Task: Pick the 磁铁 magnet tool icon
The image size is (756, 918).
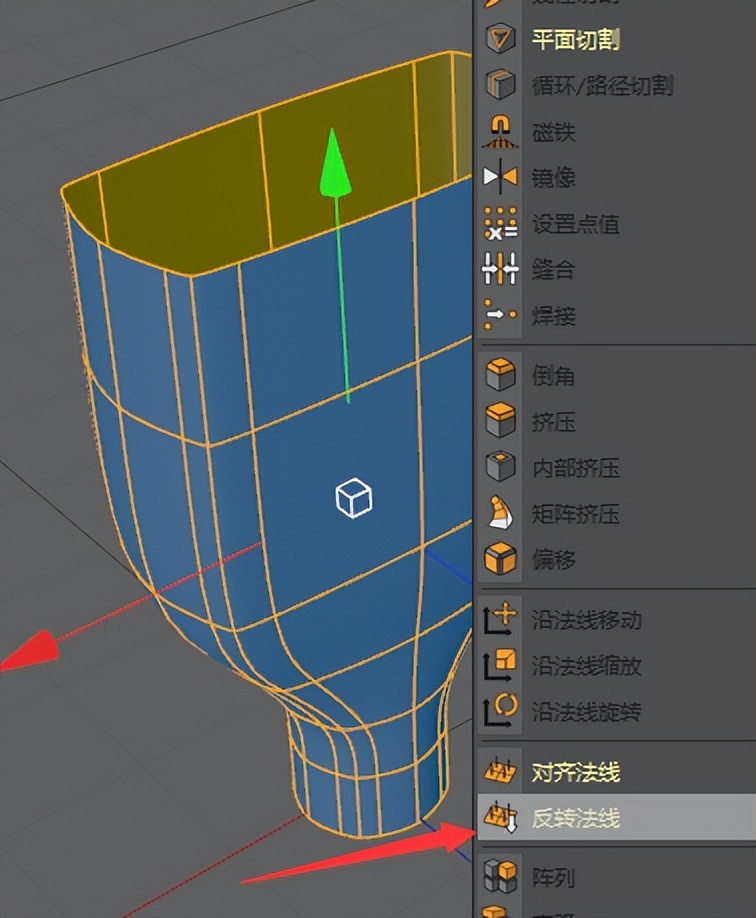Action: click(x=500, y=131)
